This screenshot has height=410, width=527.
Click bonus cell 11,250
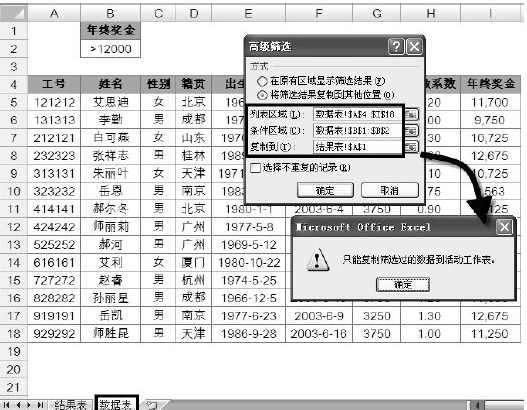coord(490,334)
